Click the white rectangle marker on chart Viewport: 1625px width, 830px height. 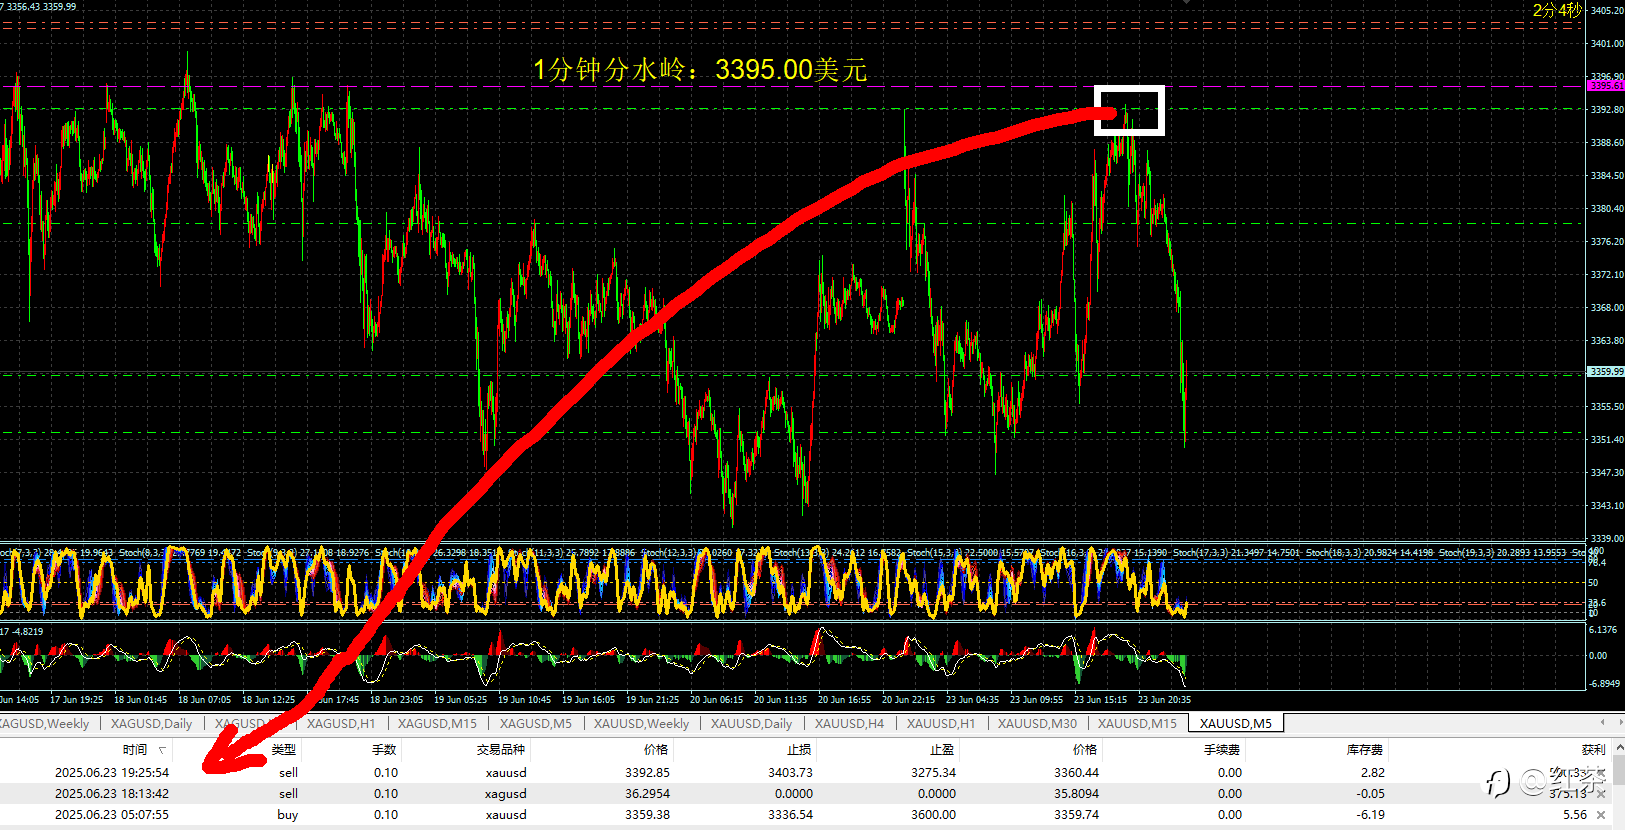1129,110
